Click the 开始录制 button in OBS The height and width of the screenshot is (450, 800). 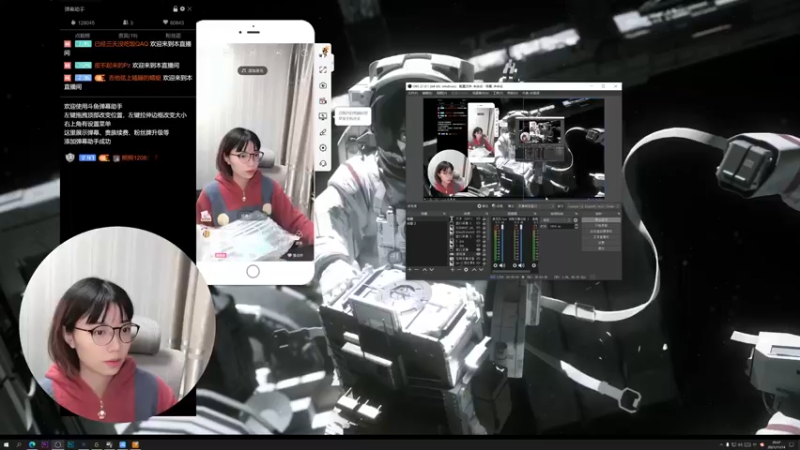[601, 226]
